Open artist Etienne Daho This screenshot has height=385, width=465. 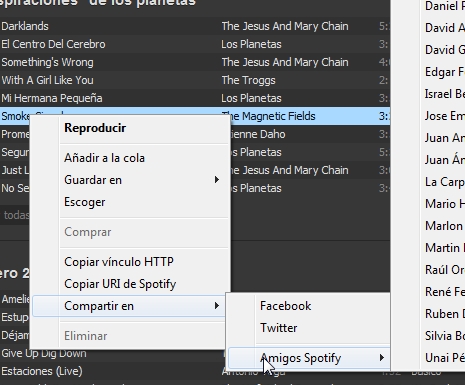point(258,134)
